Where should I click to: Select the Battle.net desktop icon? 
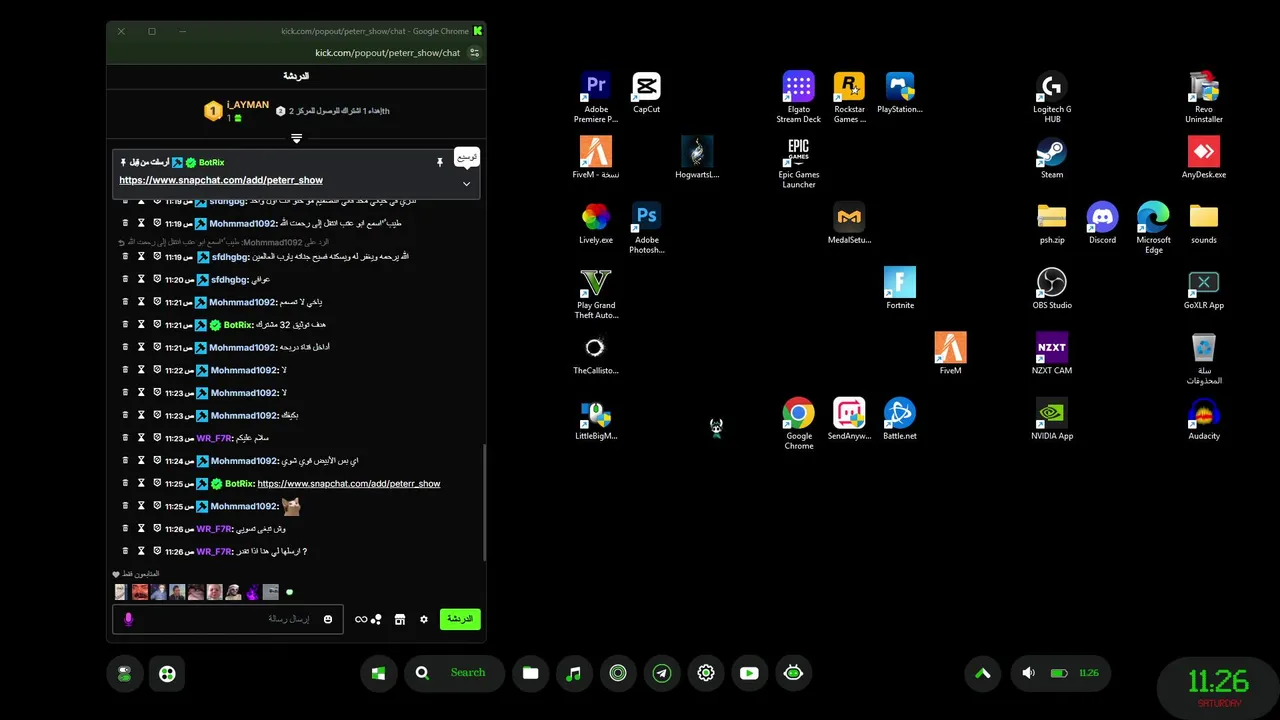pyautogui.click(x=900, y=419)
